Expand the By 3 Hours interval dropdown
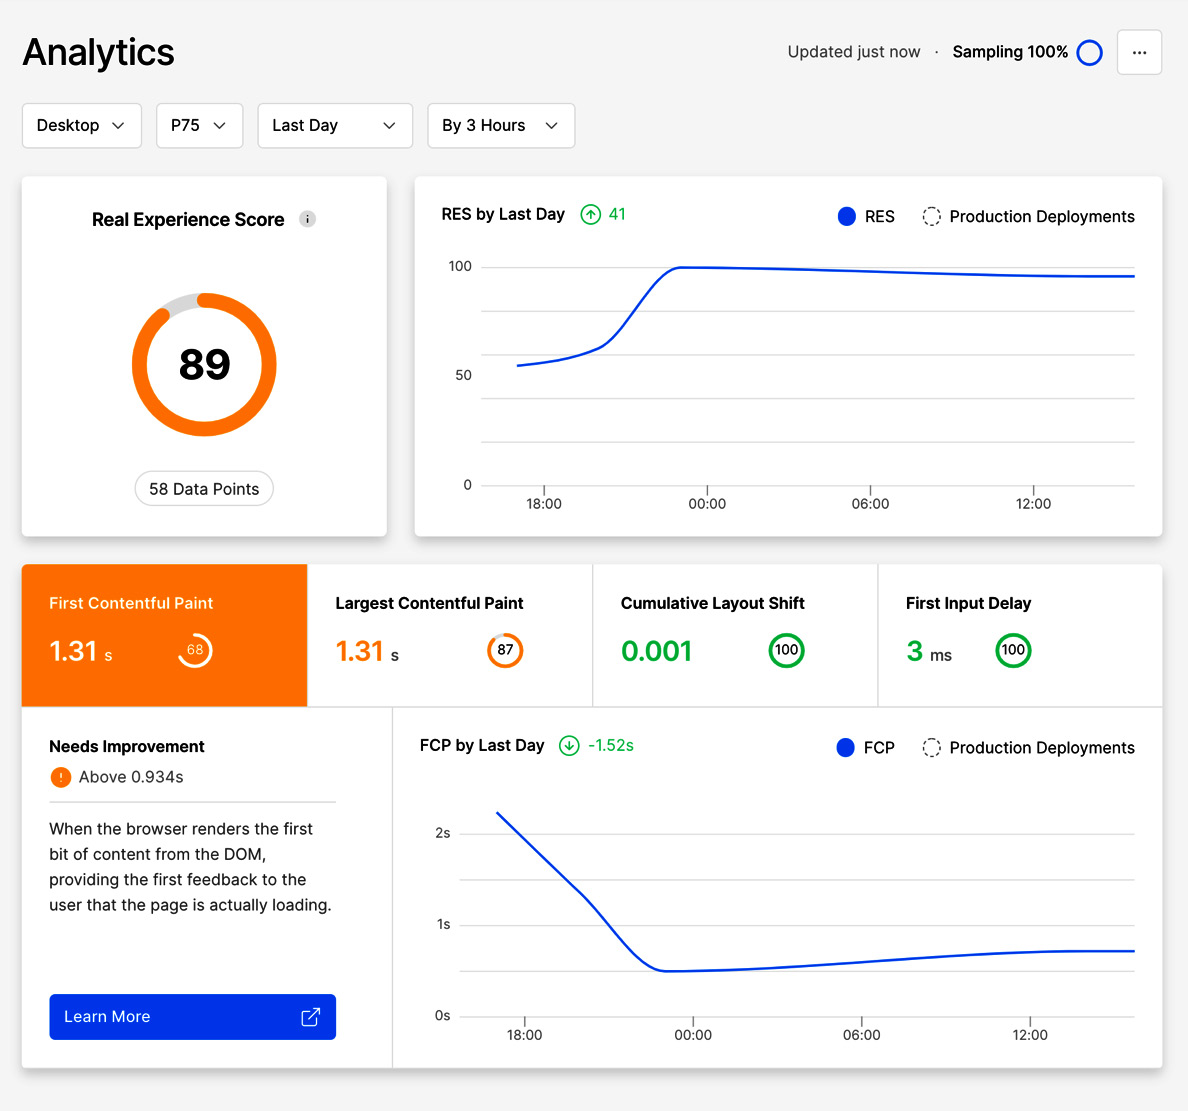The height and width of the screenshot is (1111, 1188). (x=500, y=125)
